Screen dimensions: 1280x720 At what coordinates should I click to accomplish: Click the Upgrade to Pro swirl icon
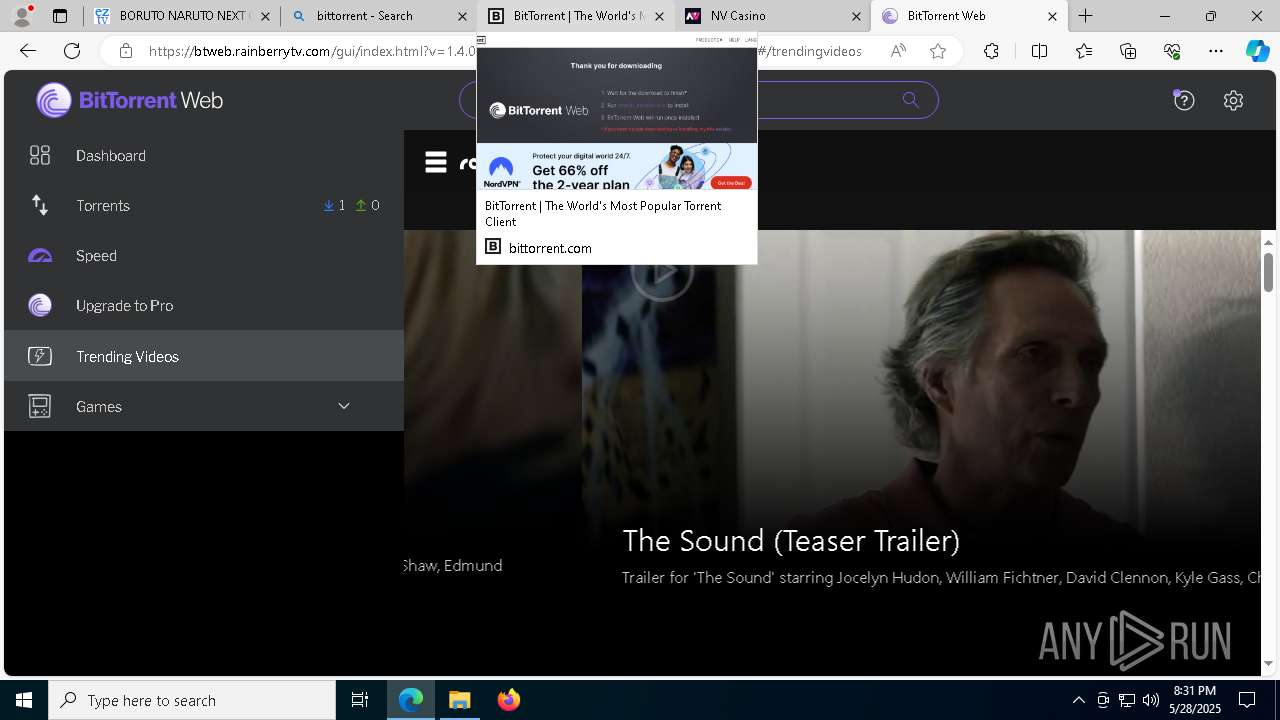pyautogui.click(x=40, y=306)
